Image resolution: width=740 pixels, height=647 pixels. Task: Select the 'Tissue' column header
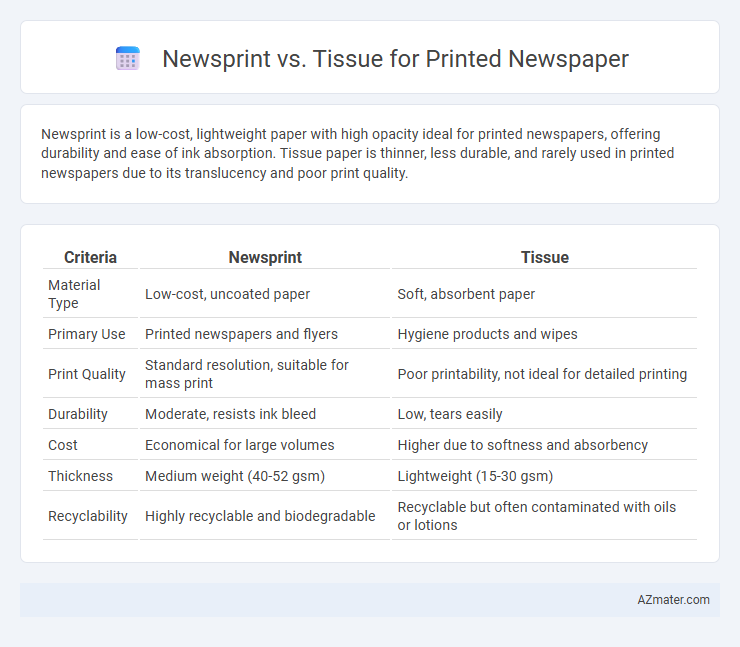pos(545,257)
